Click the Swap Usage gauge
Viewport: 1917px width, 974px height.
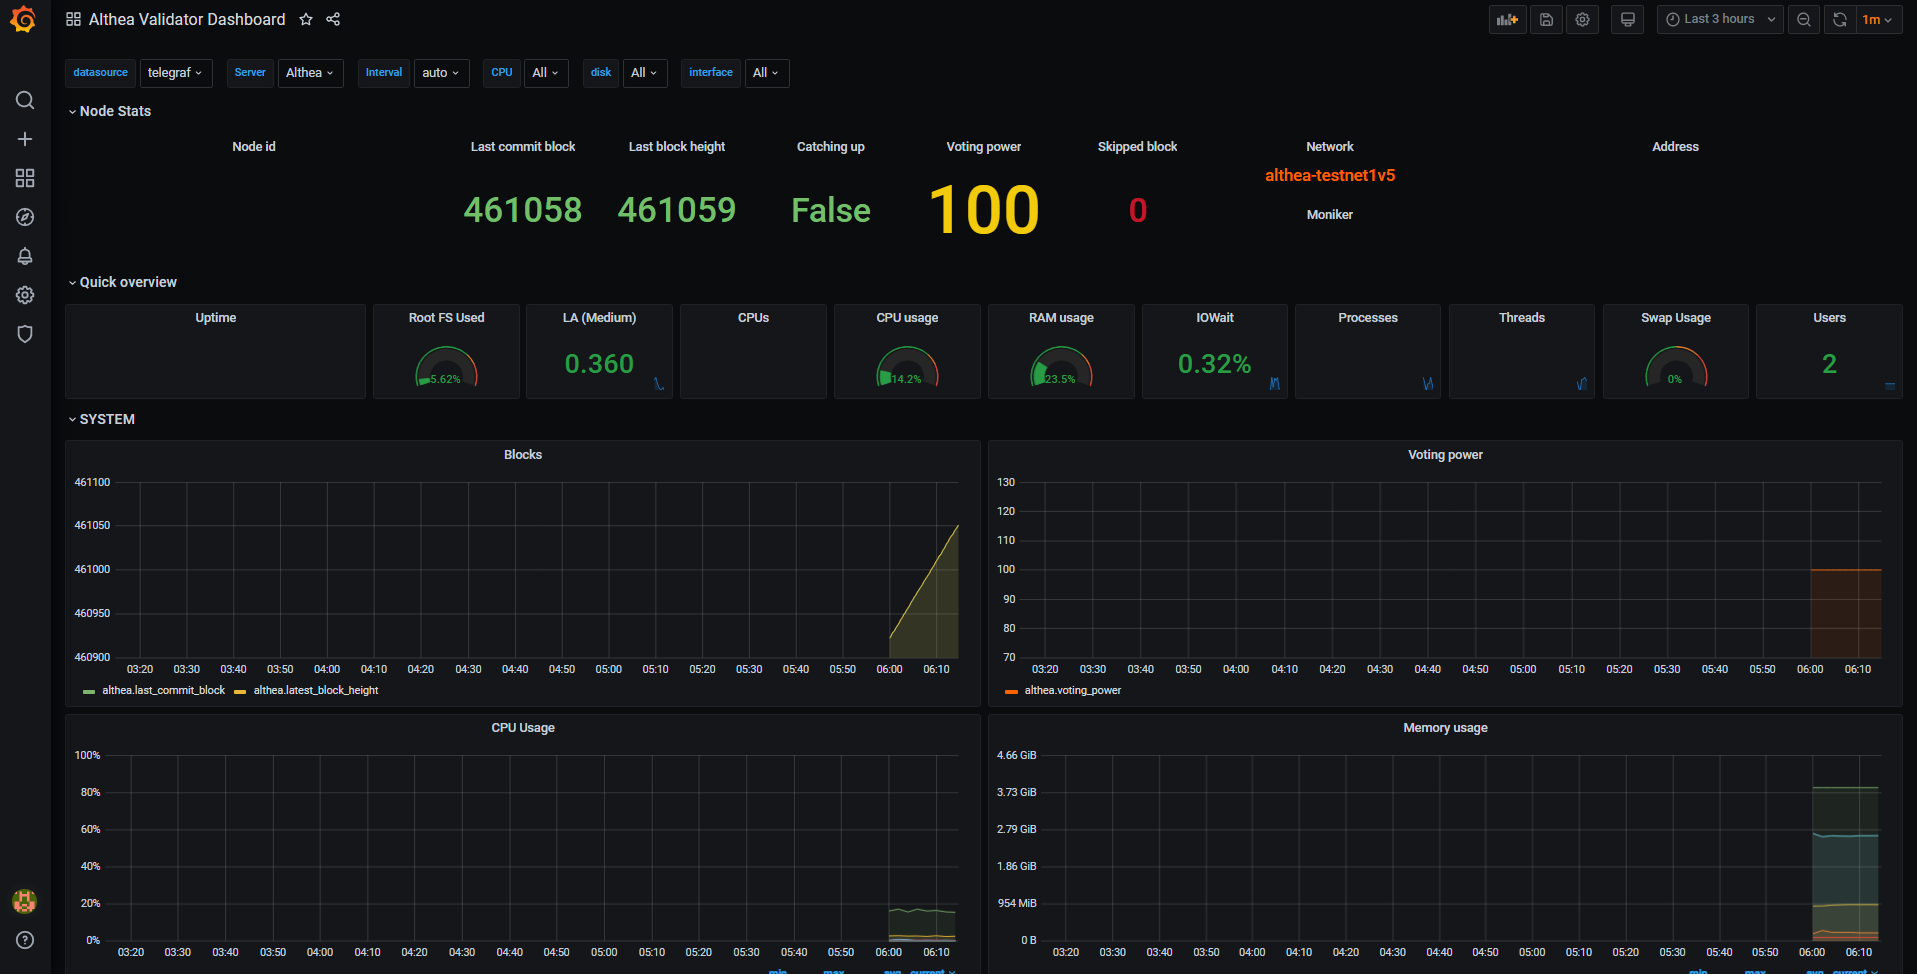(1676, 366)
